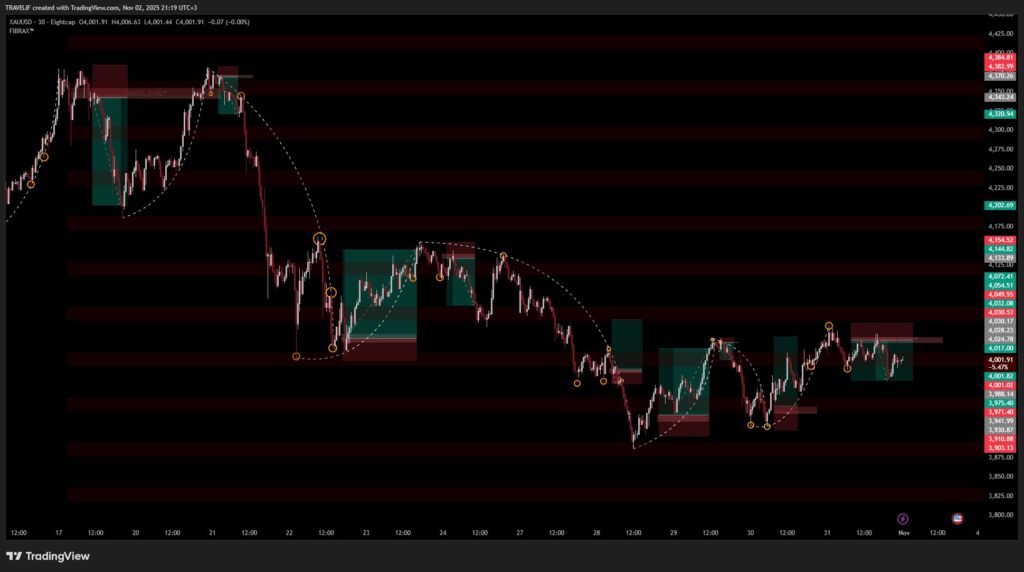Select the orange circle at the Oct 31 high
Screen dimensions: 1024x572
tap(829, 326)
